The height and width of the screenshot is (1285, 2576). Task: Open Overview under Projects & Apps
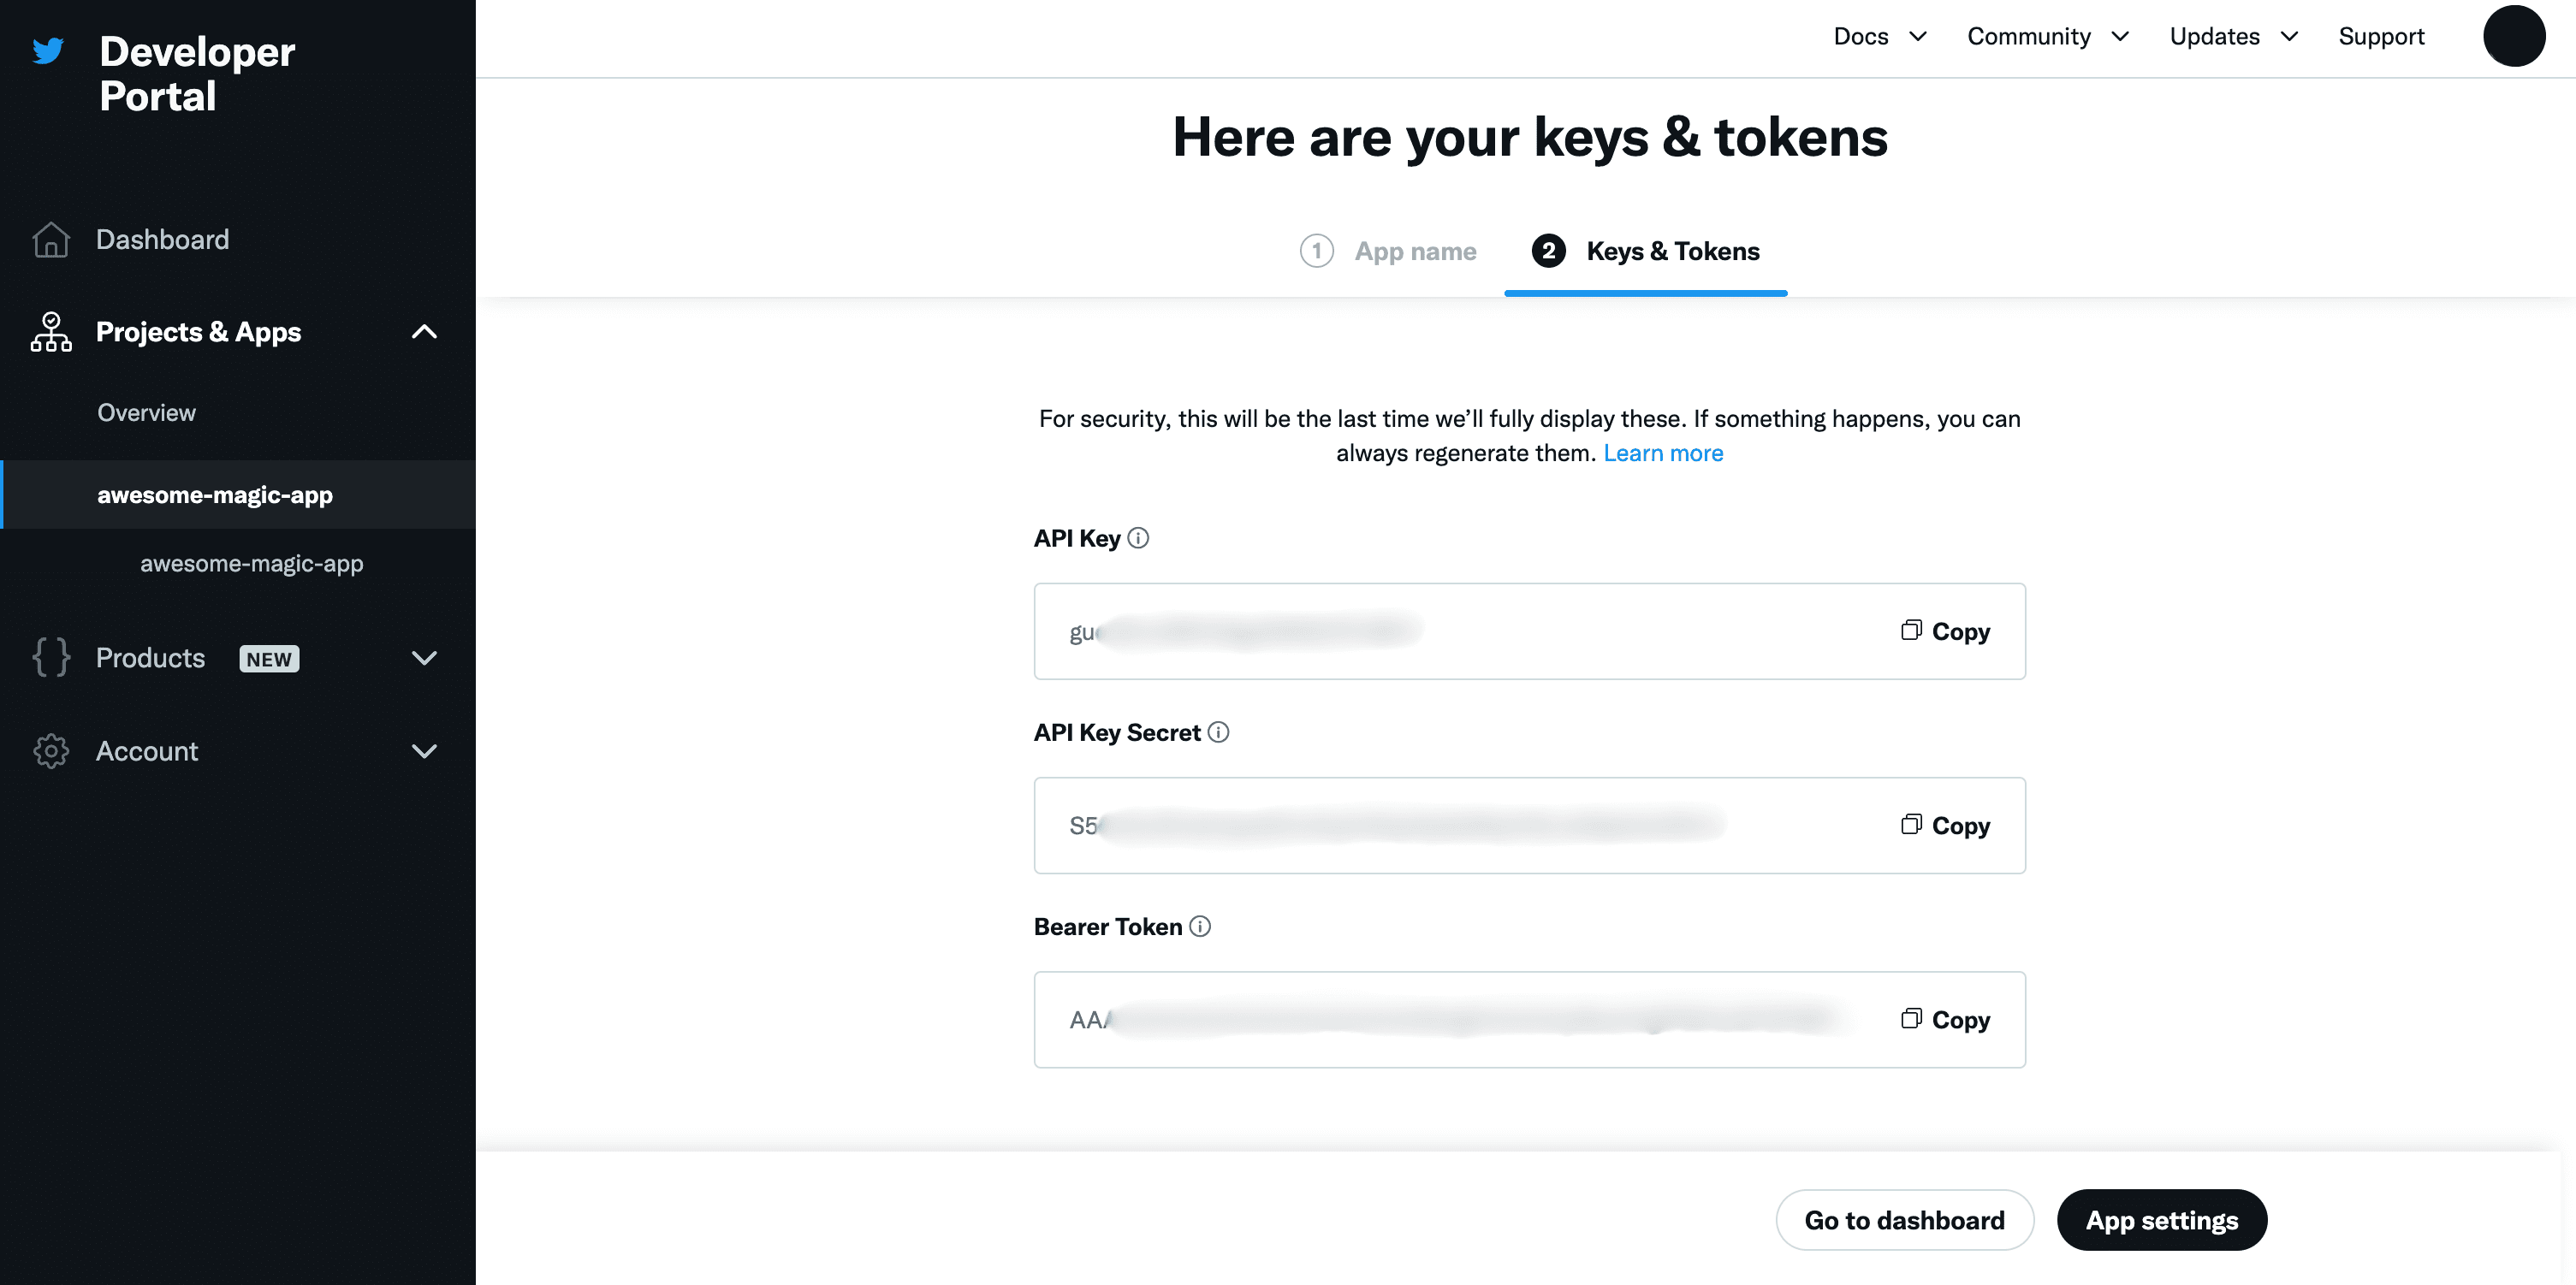(146, 412)
